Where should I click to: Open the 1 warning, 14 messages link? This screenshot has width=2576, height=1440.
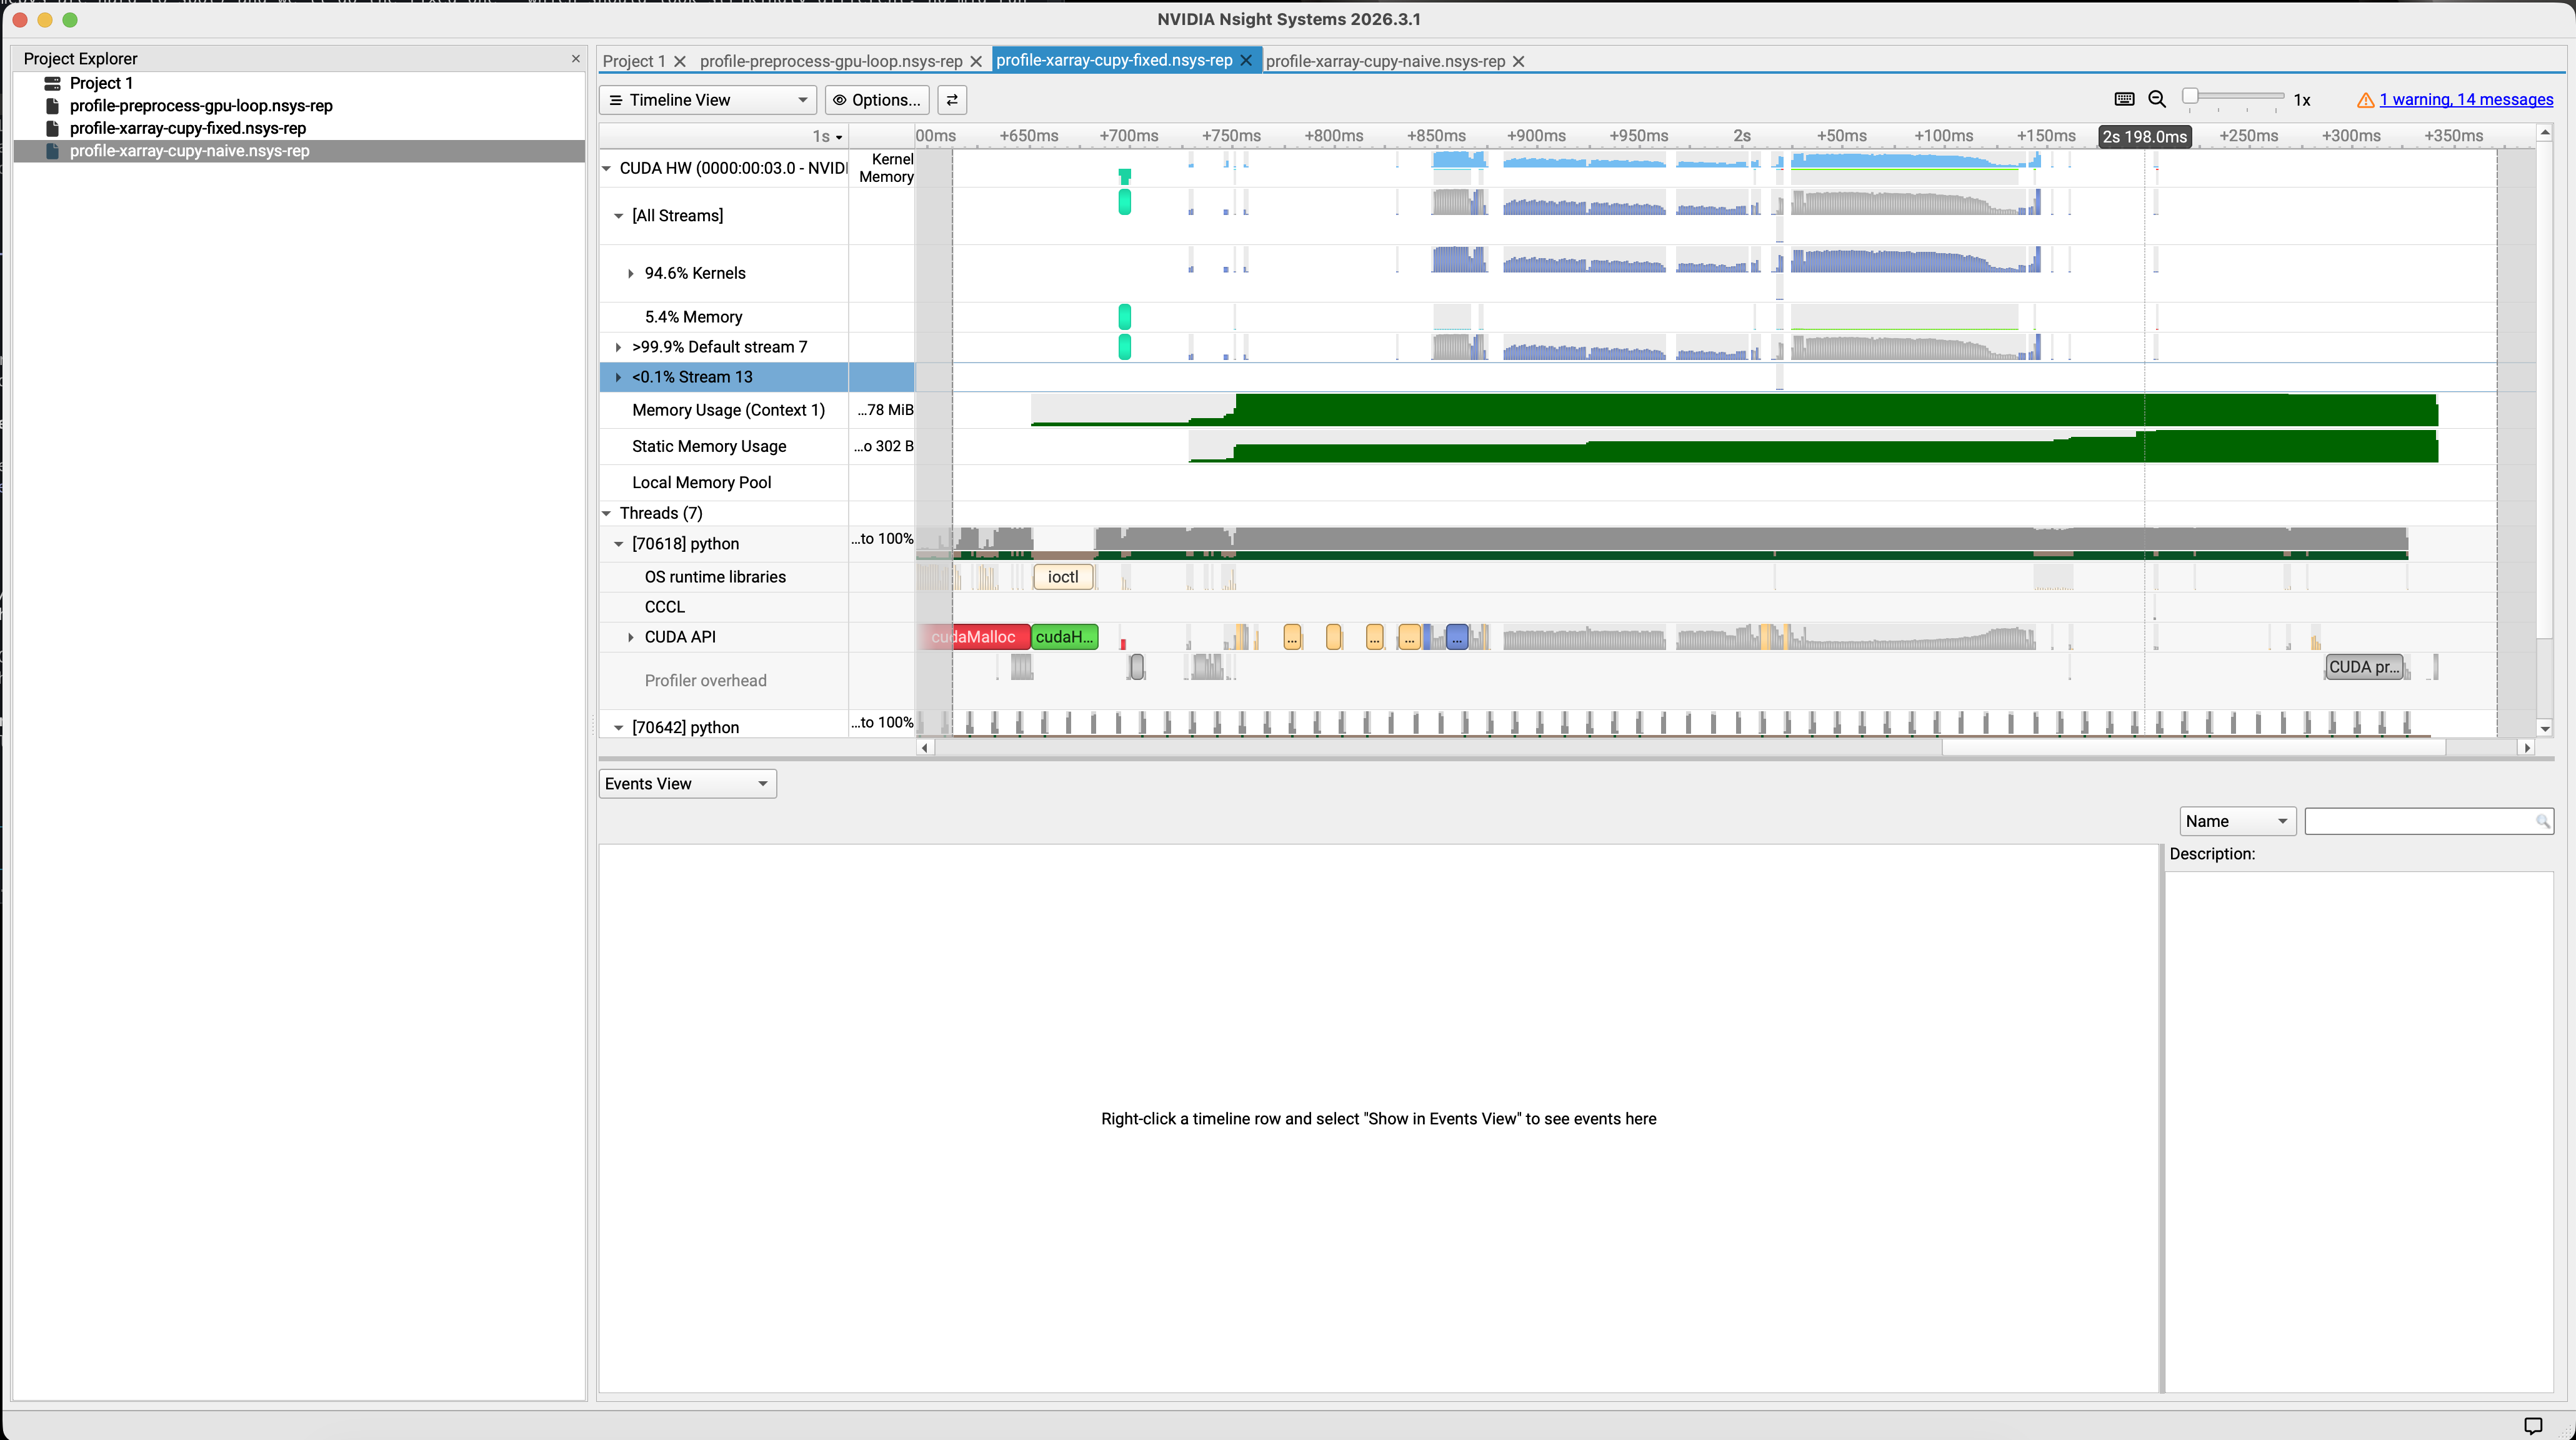(x=2466, y=100)
